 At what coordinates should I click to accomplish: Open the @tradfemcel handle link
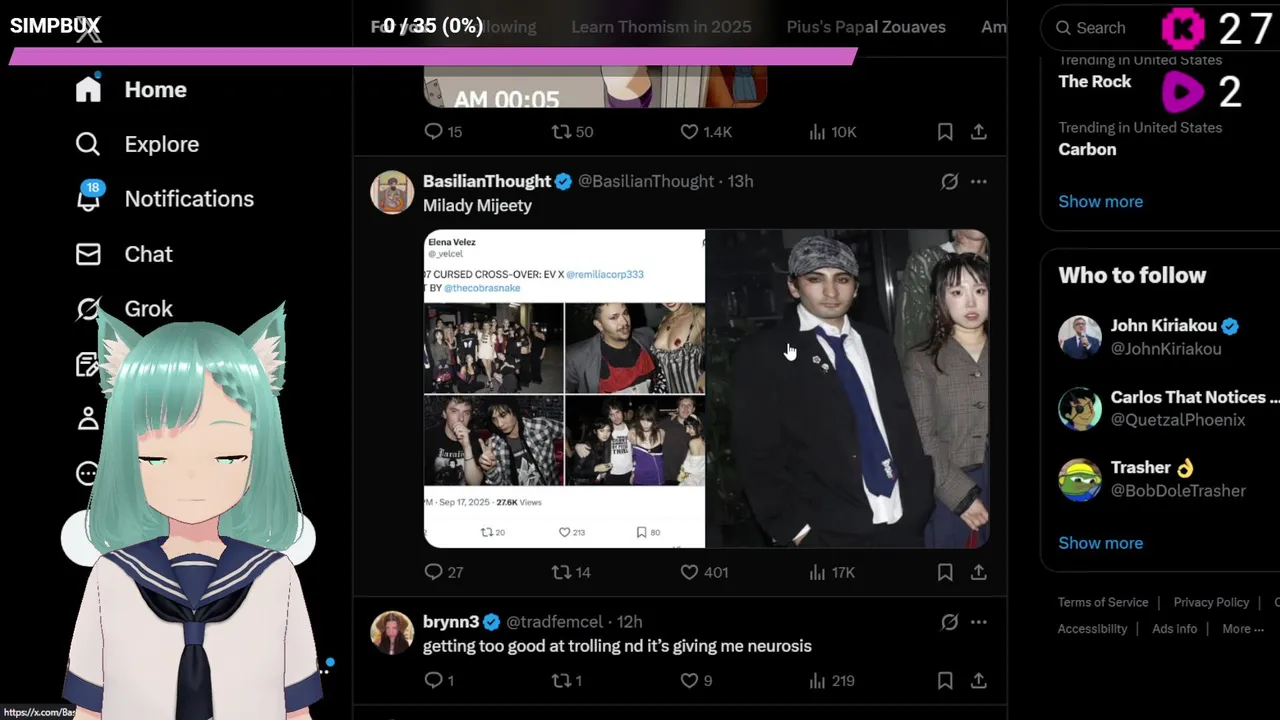coord(553,622)
